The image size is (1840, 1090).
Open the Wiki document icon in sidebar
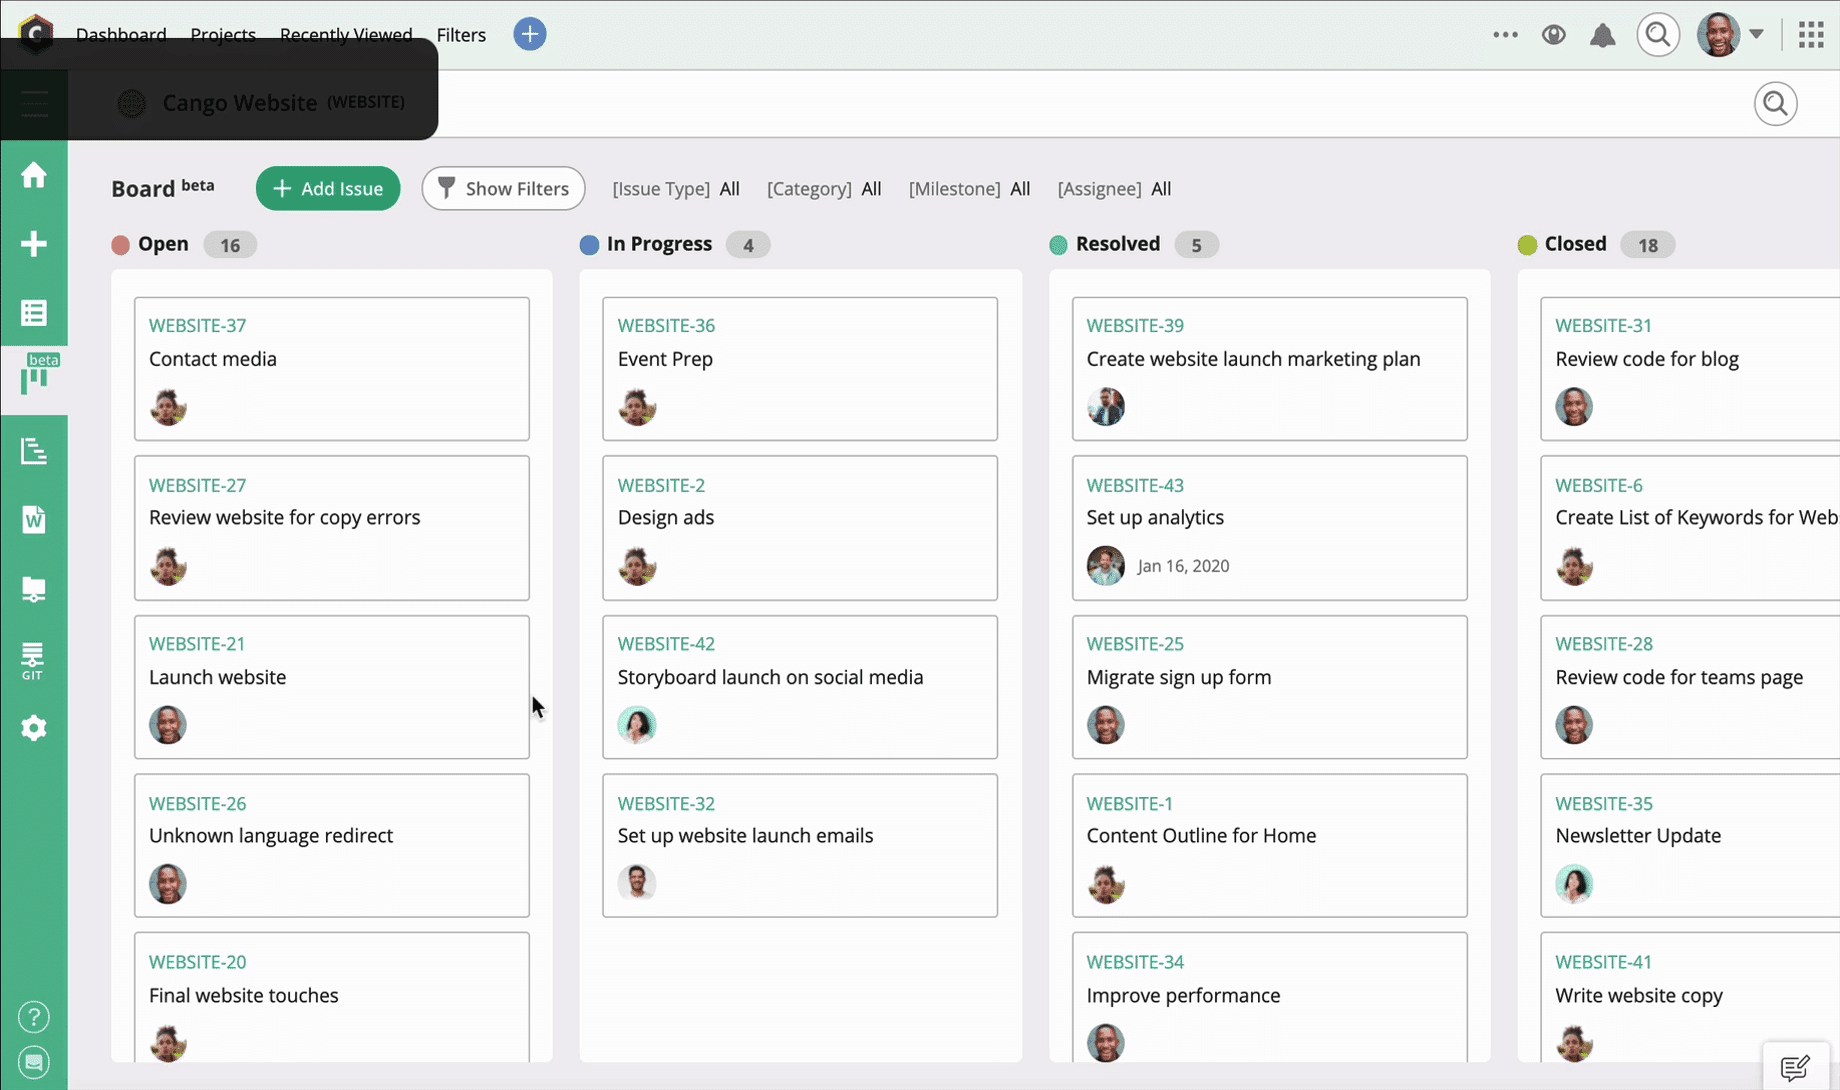coord(34,519)
